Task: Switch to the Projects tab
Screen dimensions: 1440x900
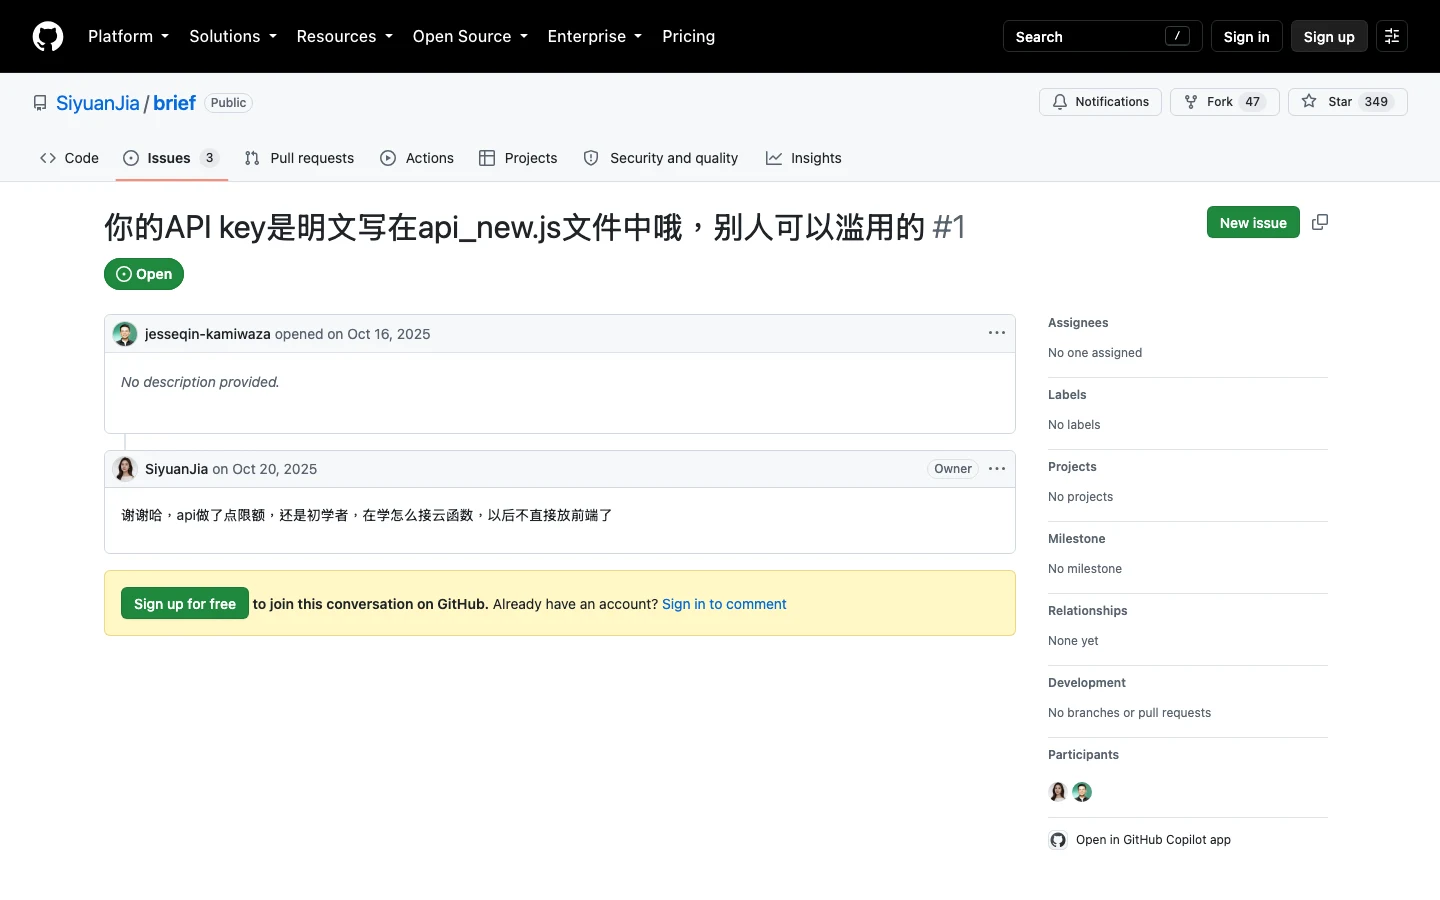Action: 518,158
